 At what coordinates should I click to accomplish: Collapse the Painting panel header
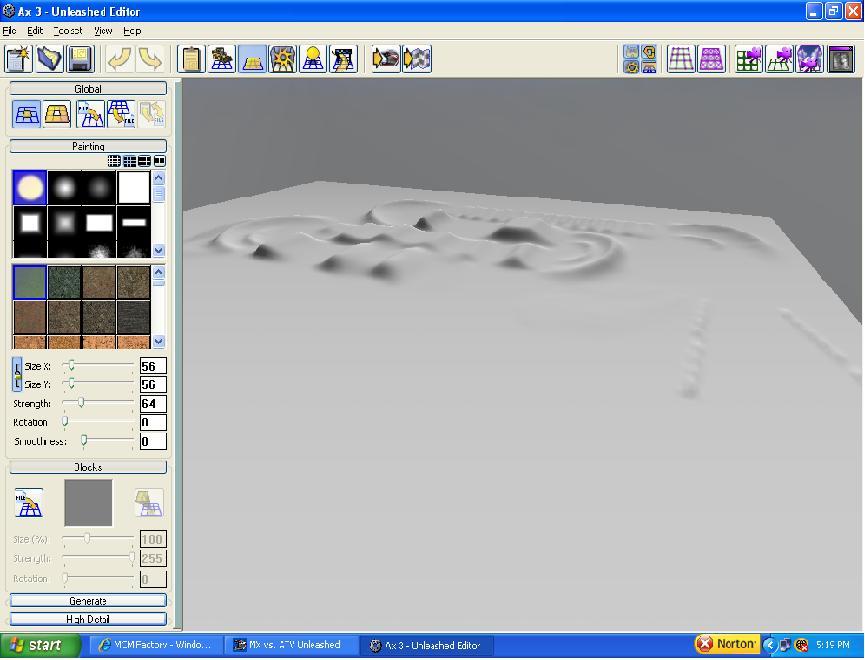(x=88, y=146)
